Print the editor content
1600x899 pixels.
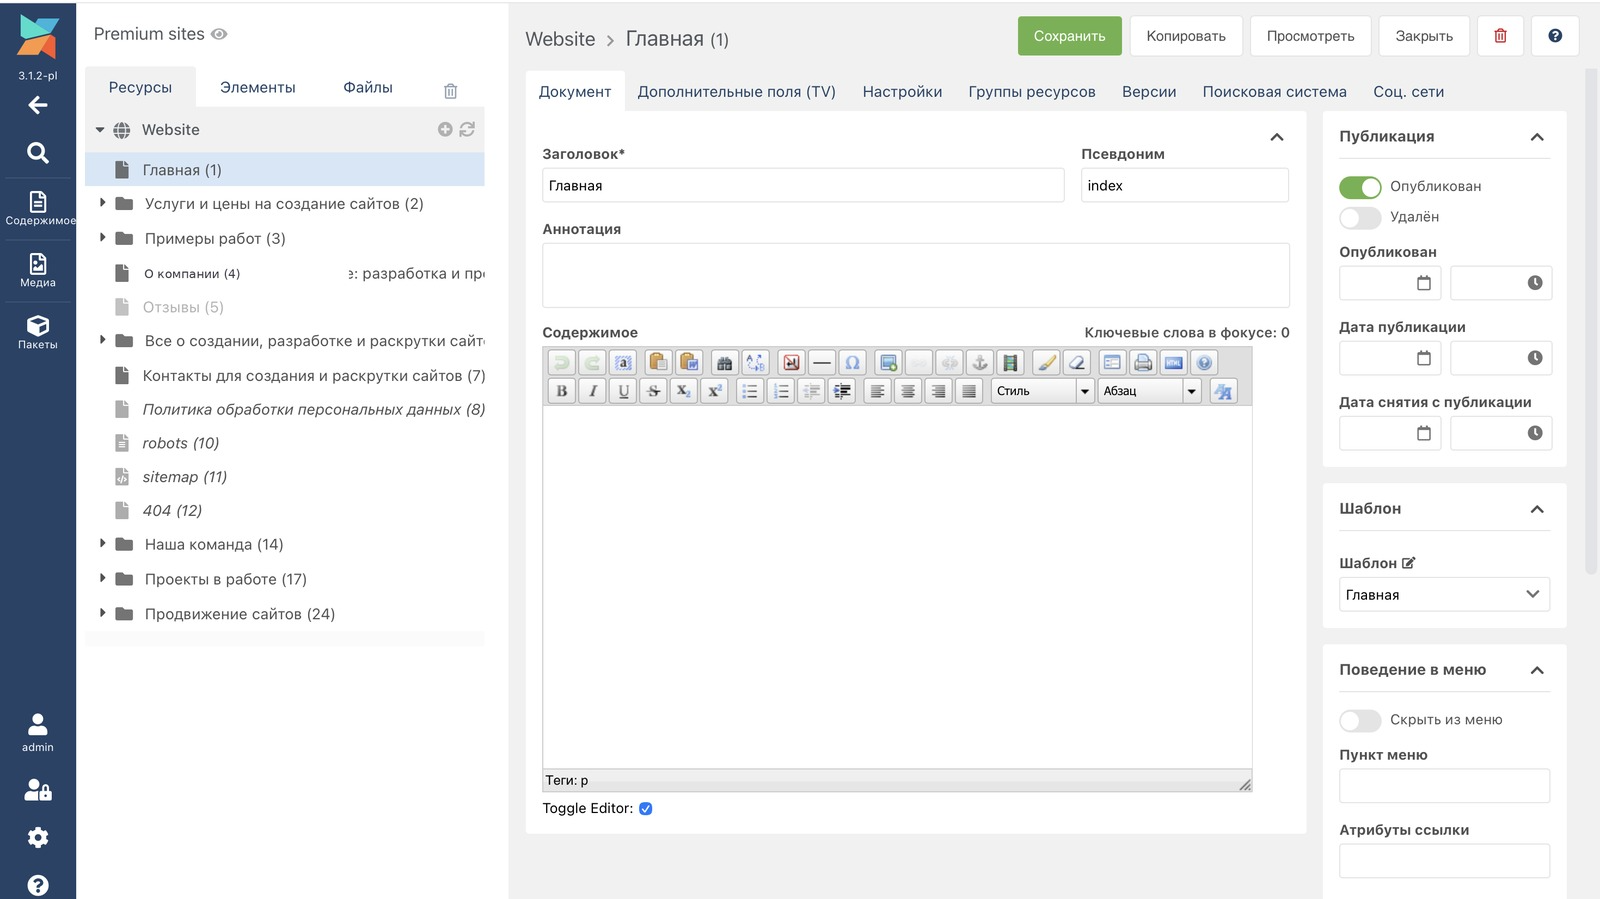tap(1143, 363)
